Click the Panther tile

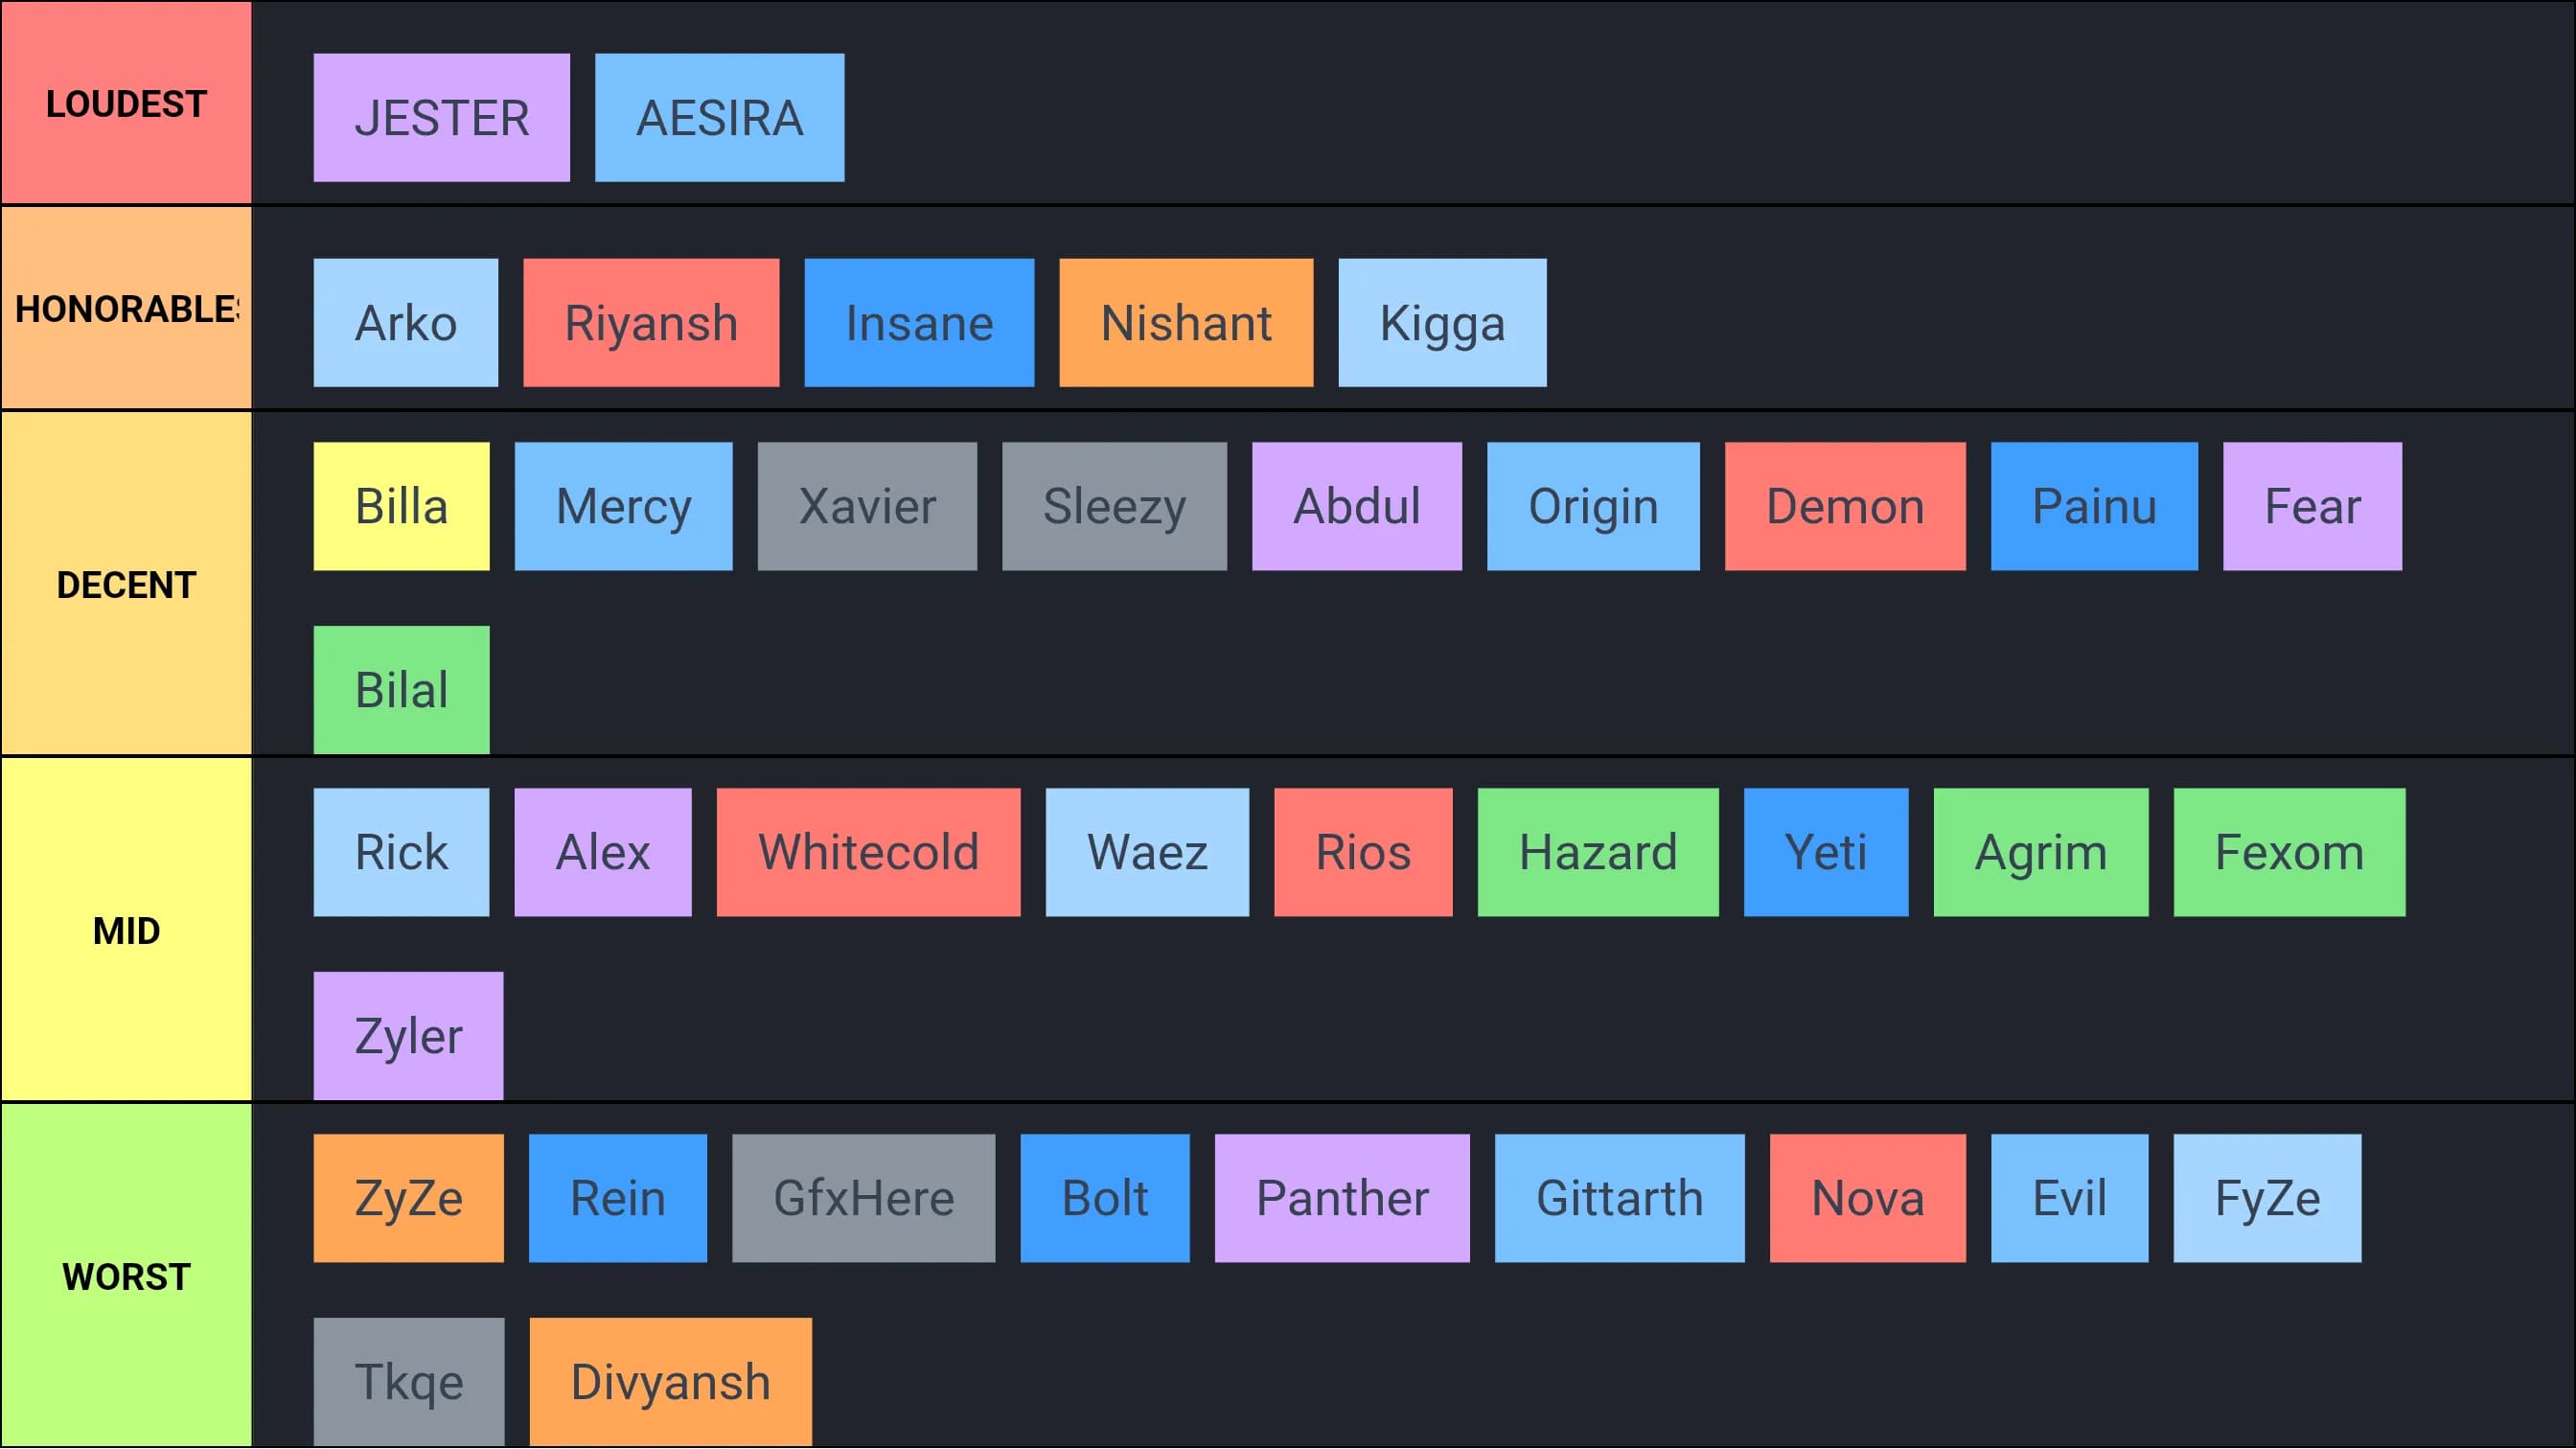(x=1342, y=1199)
